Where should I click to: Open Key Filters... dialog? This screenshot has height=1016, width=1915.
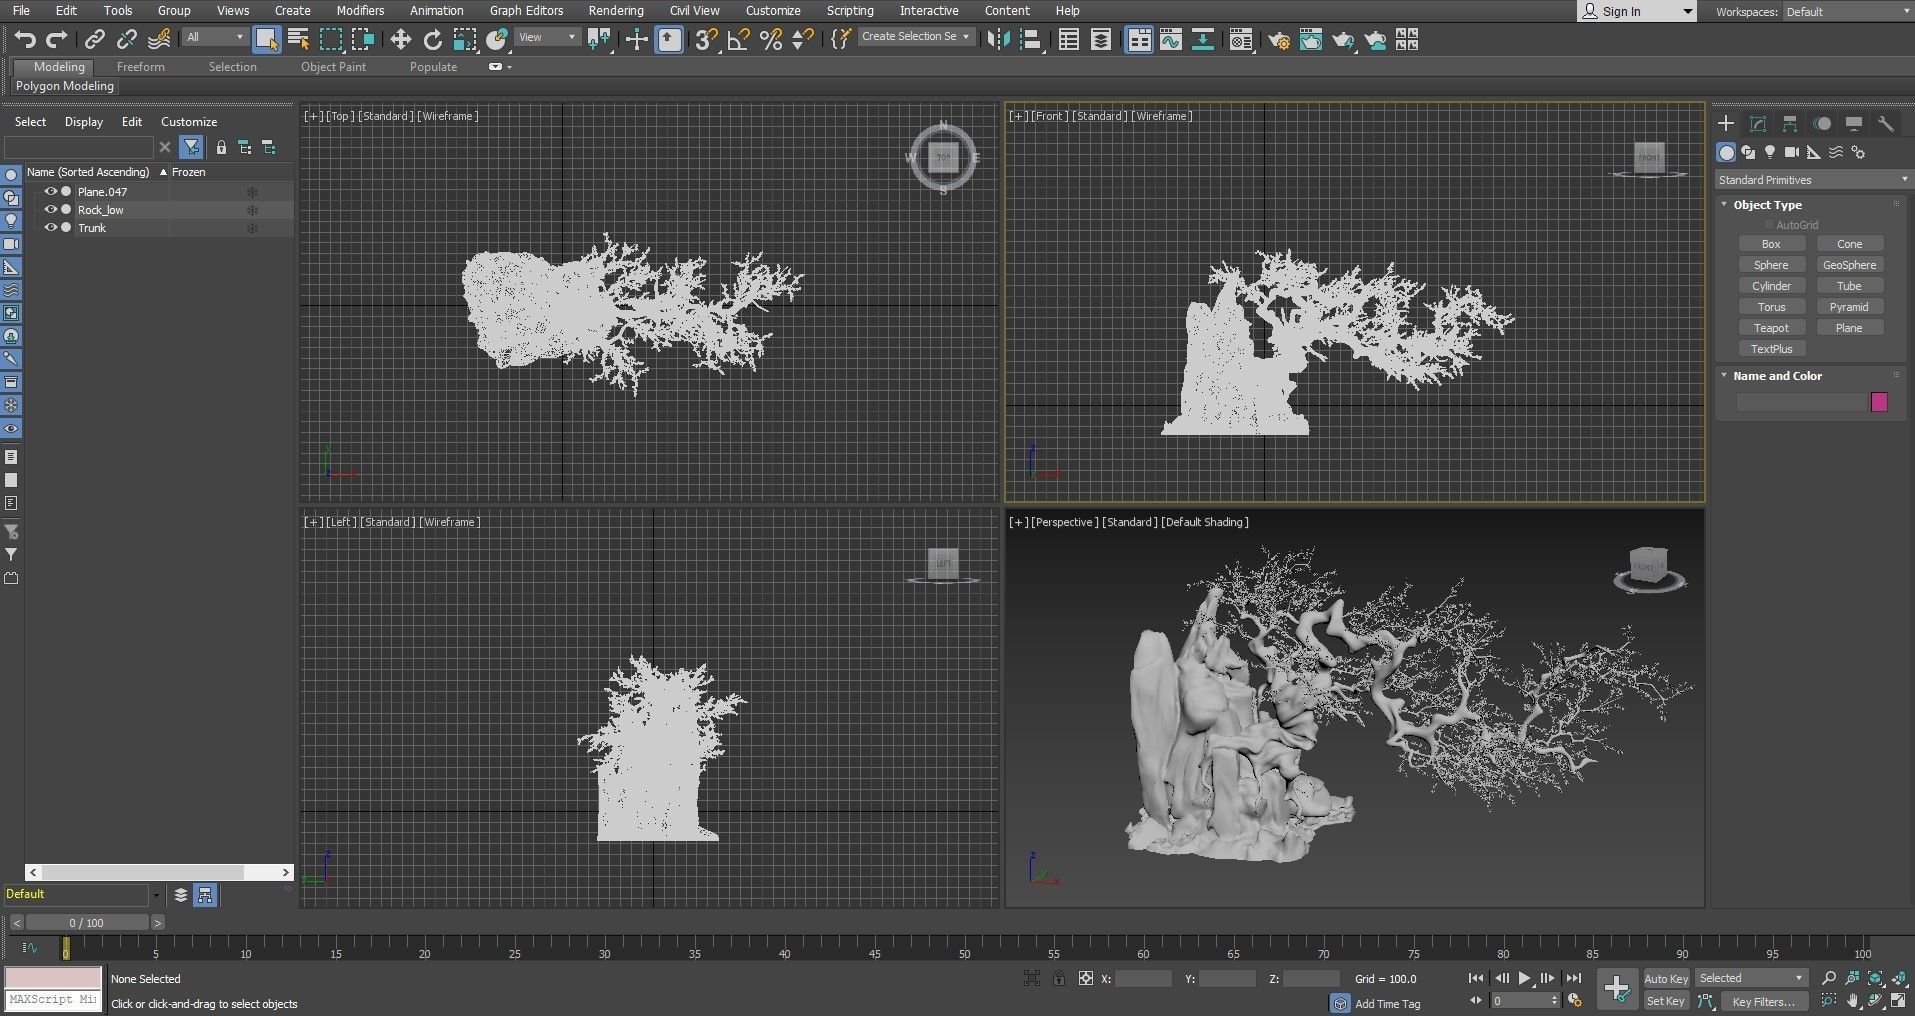[1763, 1001]
